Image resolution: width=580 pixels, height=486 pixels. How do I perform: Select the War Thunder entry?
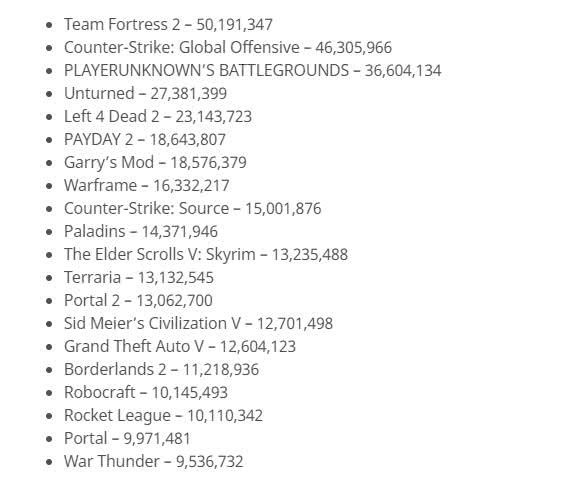click(154, 462)
